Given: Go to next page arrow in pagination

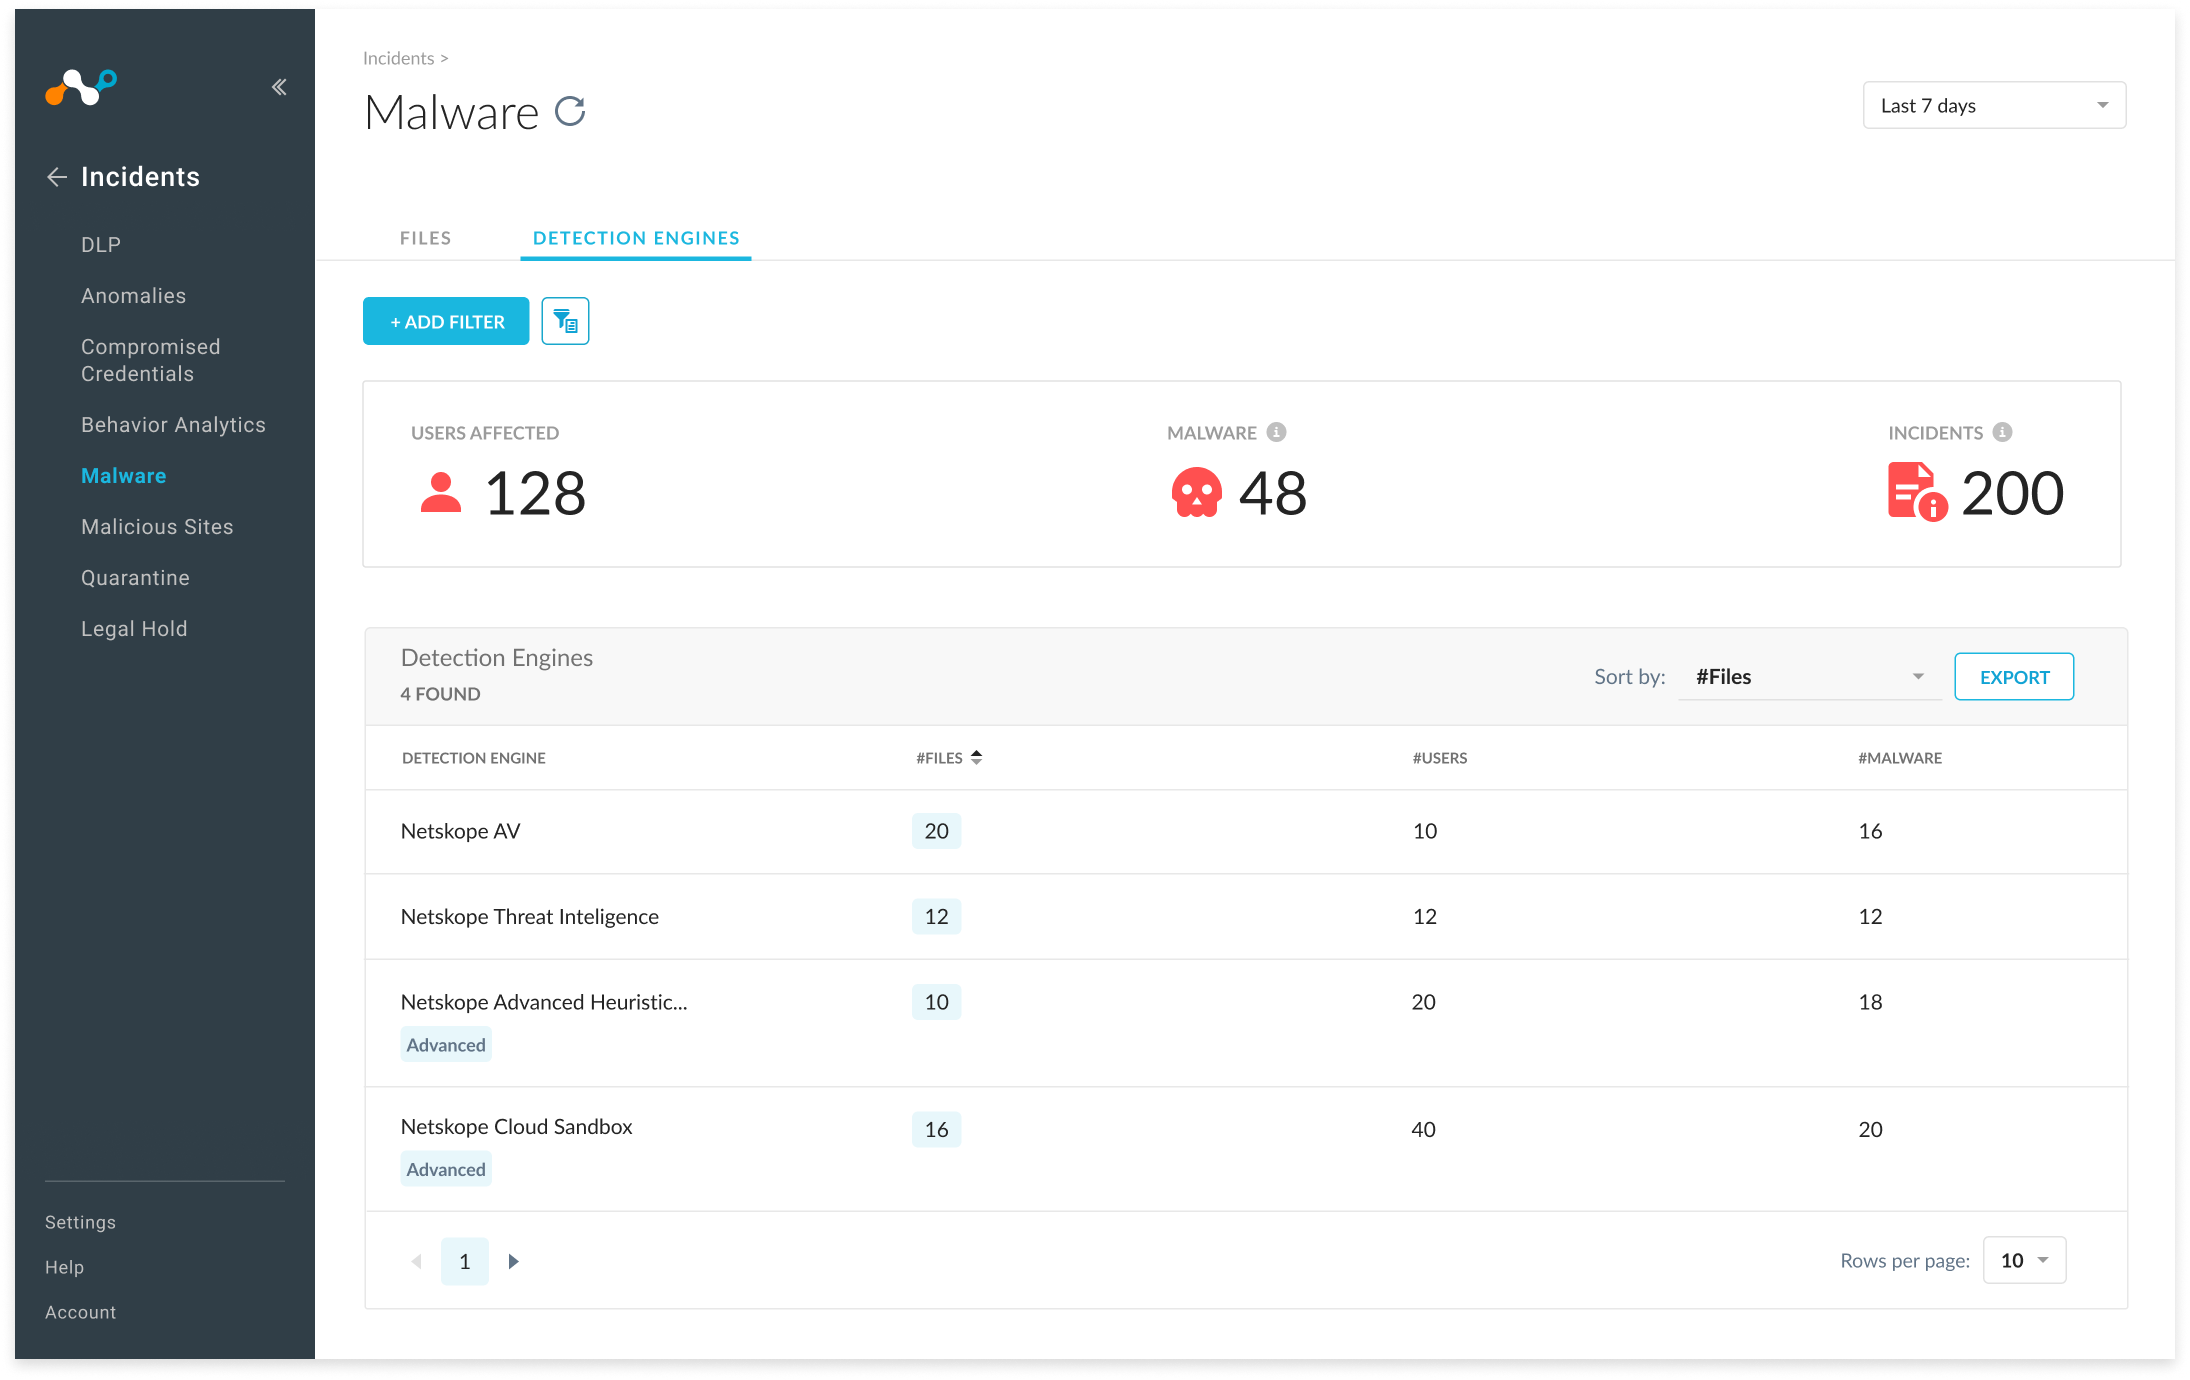Looking at the screenshot, I should coord(513,1261).
